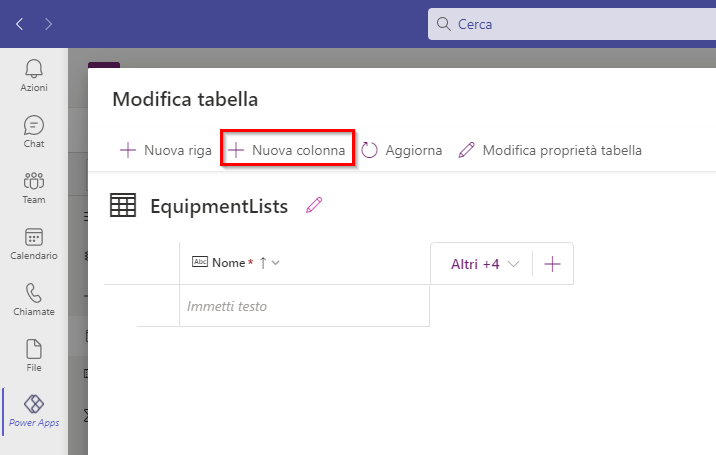The width and height of the screenshot is (716, 455).
Task: Click the Immetti testo cell
Action: point(305,306)
